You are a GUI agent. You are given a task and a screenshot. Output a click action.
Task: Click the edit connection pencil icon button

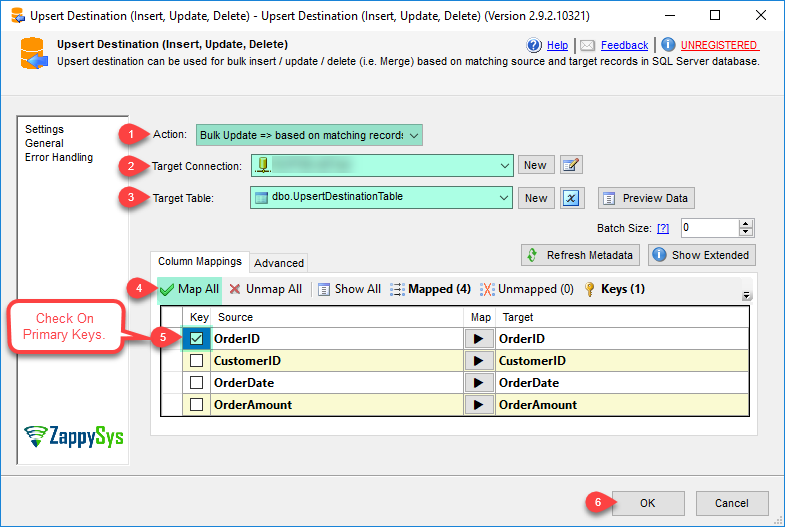(x=571, y=165)
